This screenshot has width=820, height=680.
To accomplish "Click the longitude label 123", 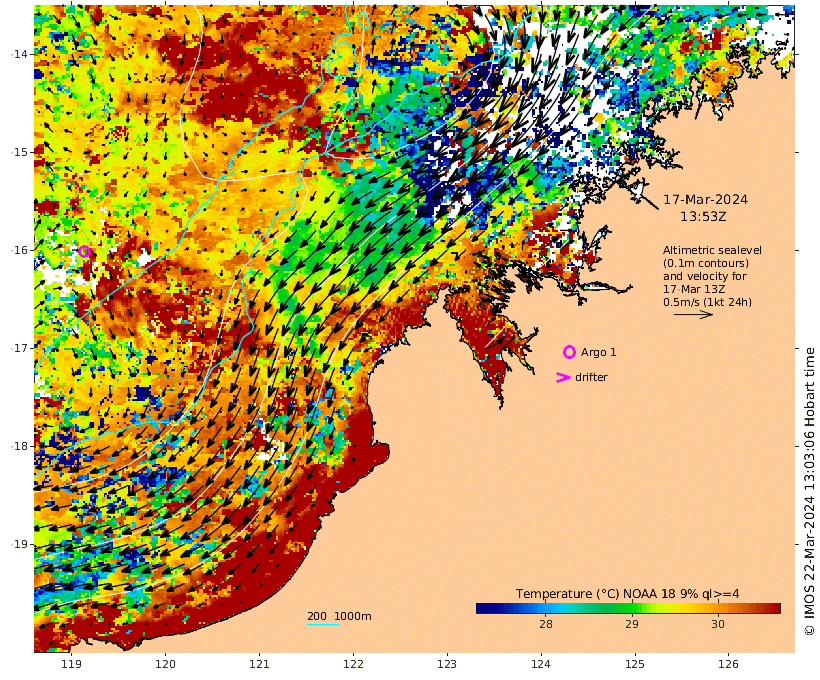I will pyautogui.click(x=447, y=664).
